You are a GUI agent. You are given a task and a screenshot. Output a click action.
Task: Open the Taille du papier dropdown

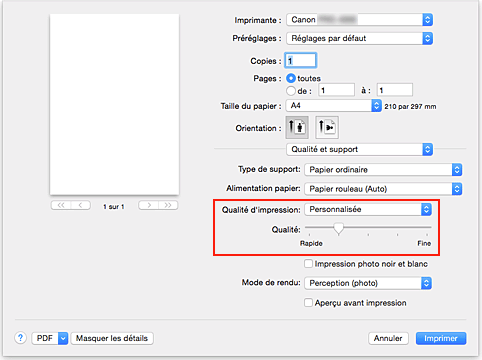click(333, 106)
